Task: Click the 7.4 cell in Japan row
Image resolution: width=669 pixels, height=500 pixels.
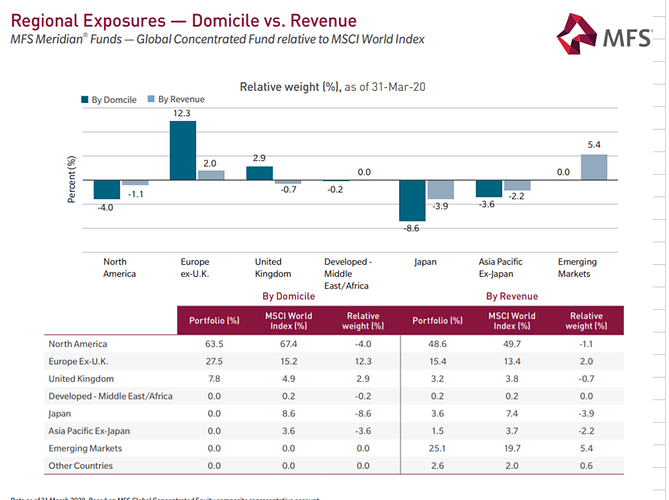Action: pyautogui.click(x=512, y=413)
